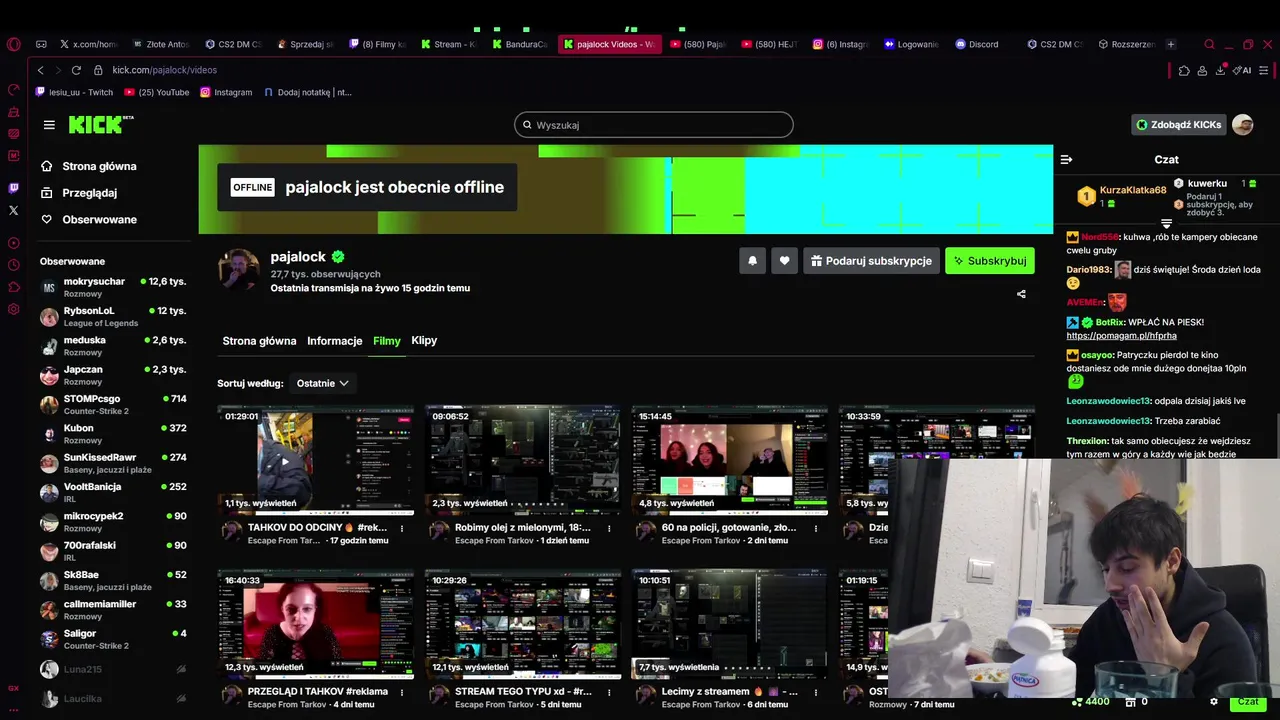The image size is (1280, 720).
Task: Click the share icon under Subskrybuj
Action: pos(1021,294)
